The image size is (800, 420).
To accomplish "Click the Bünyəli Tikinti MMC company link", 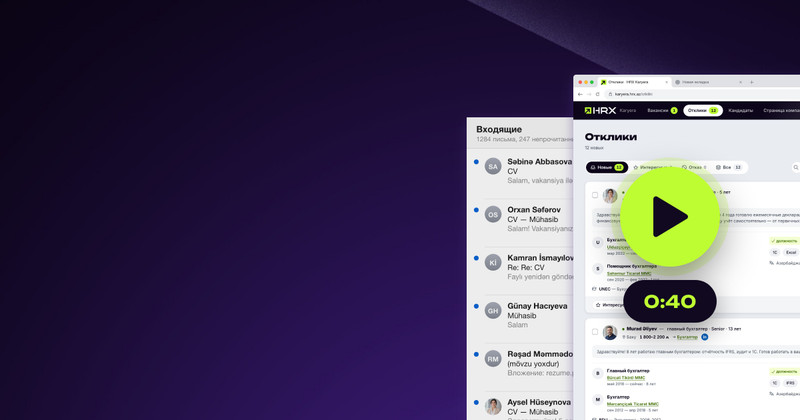I will click(x=626, y=378).
